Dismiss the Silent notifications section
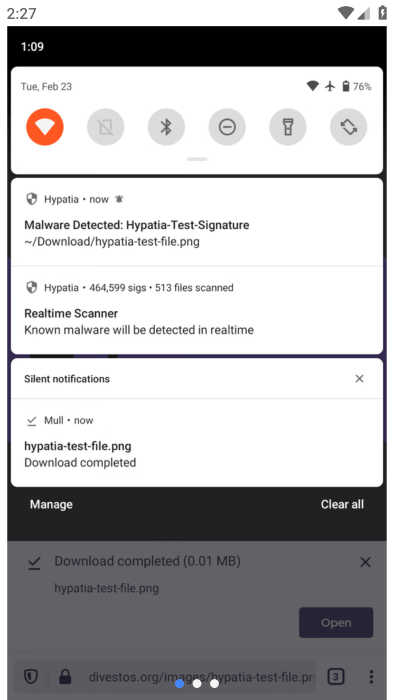 click(x=359, y=379)
